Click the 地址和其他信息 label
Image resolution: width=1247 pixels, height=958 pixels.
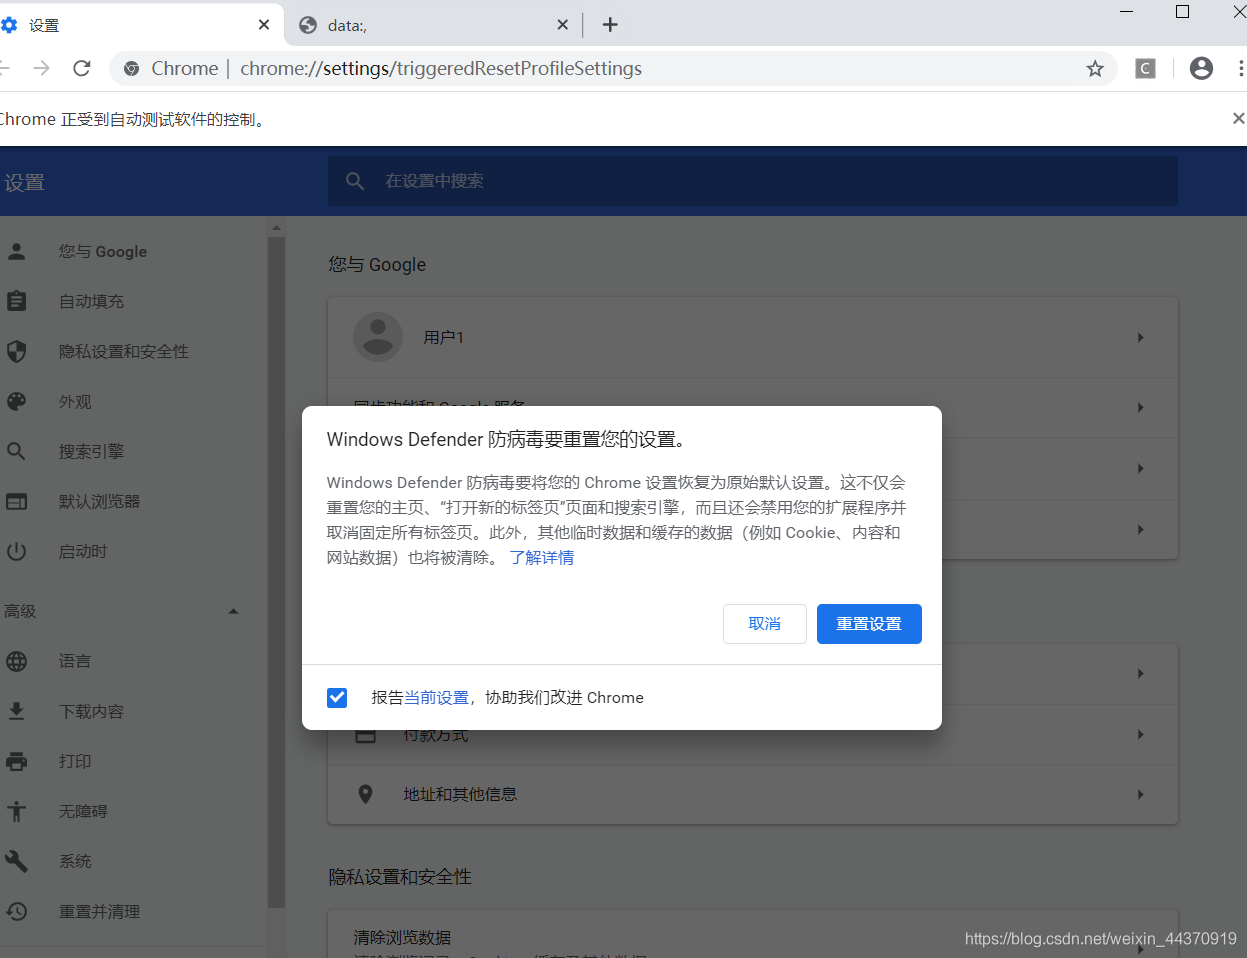[x=460, y=794]
